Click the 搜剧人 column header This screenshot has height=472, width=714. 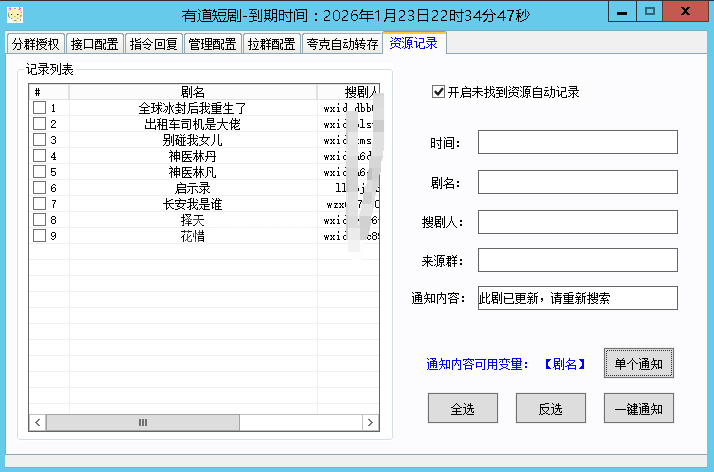tap(348, 92)
